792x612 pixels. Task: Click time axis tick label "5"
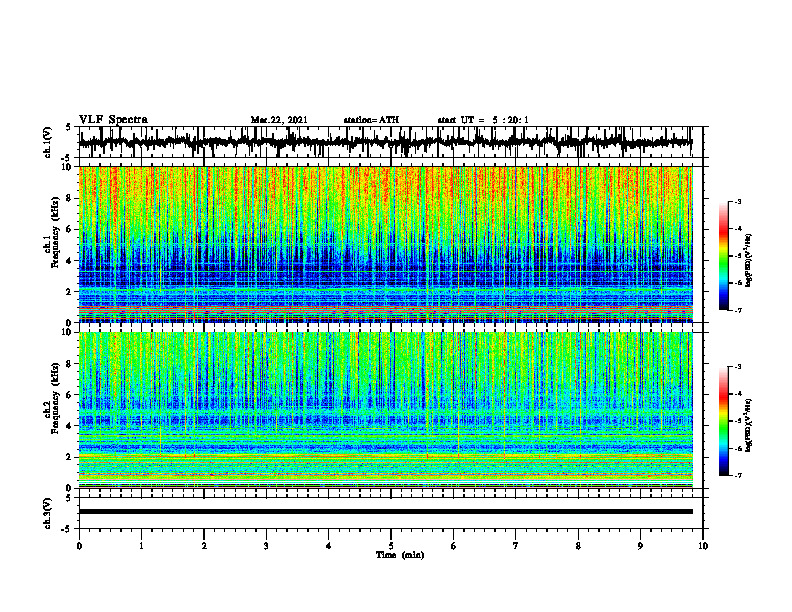(x=391, y=546)
